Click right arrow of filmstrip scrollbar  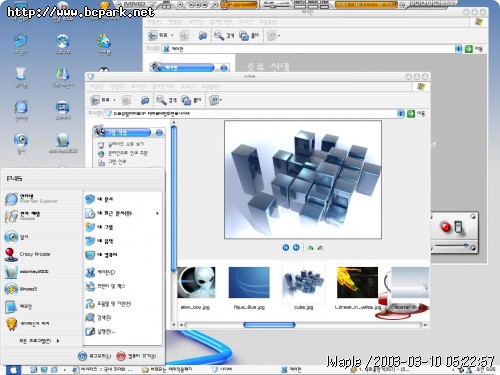pos(425,325)
